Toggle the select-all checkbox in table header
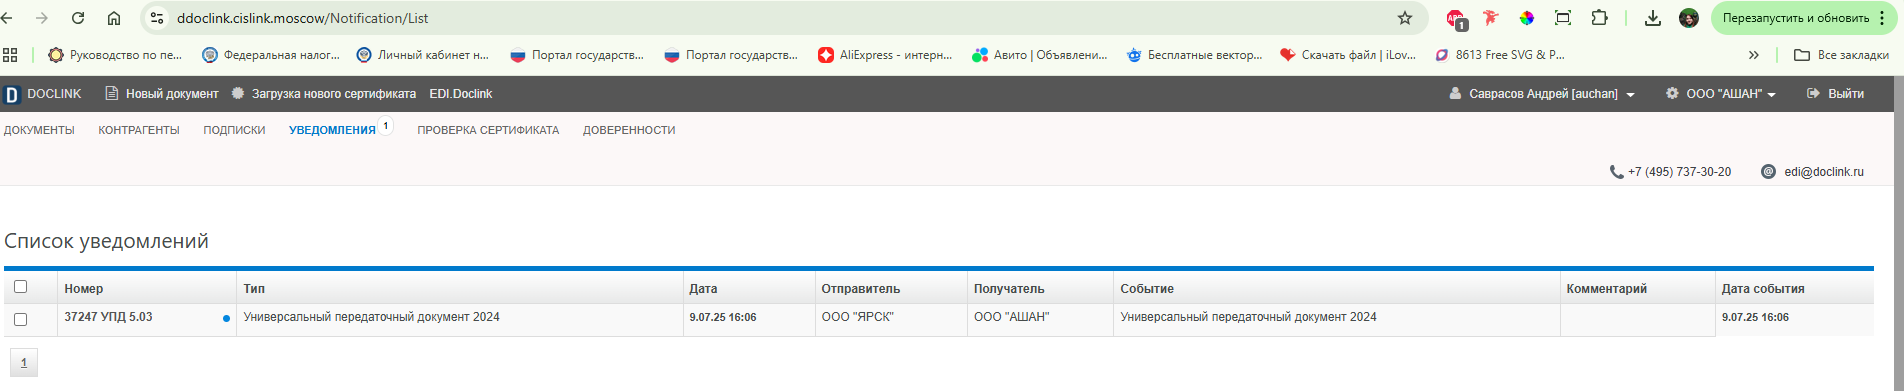This screenshot has height=391, width=1904. [x=20, y=287]
